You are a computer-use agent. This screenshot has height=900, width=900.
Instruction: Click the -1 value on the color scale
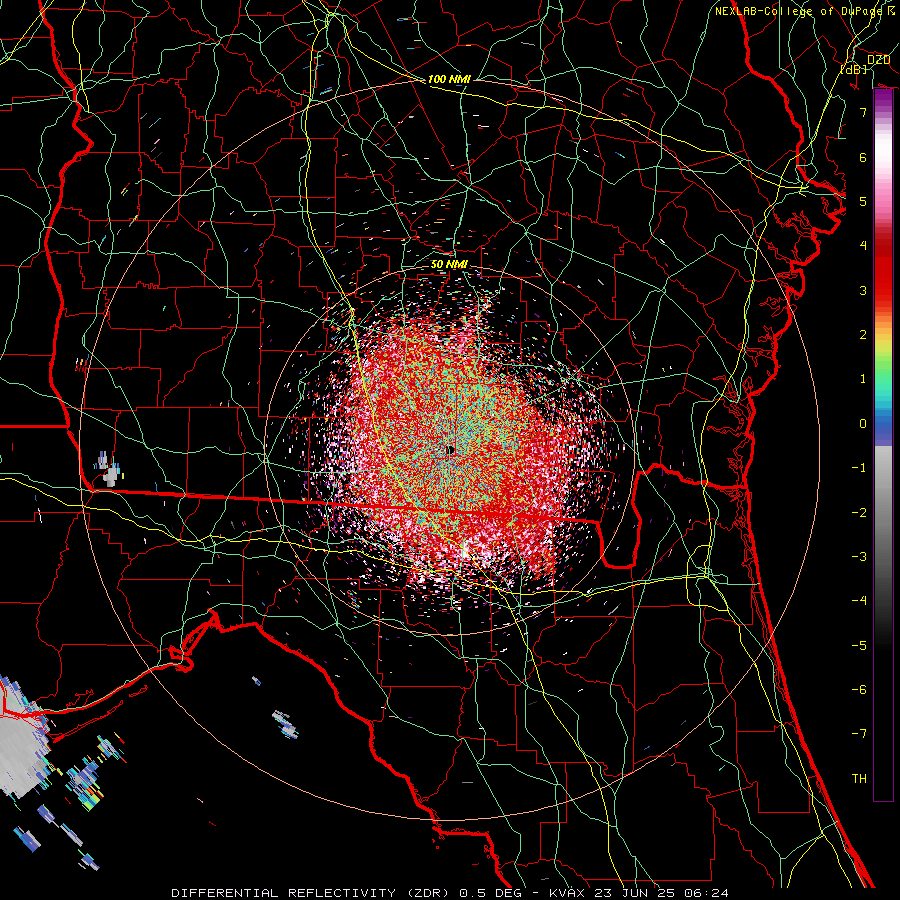click(x=859, y=468)
